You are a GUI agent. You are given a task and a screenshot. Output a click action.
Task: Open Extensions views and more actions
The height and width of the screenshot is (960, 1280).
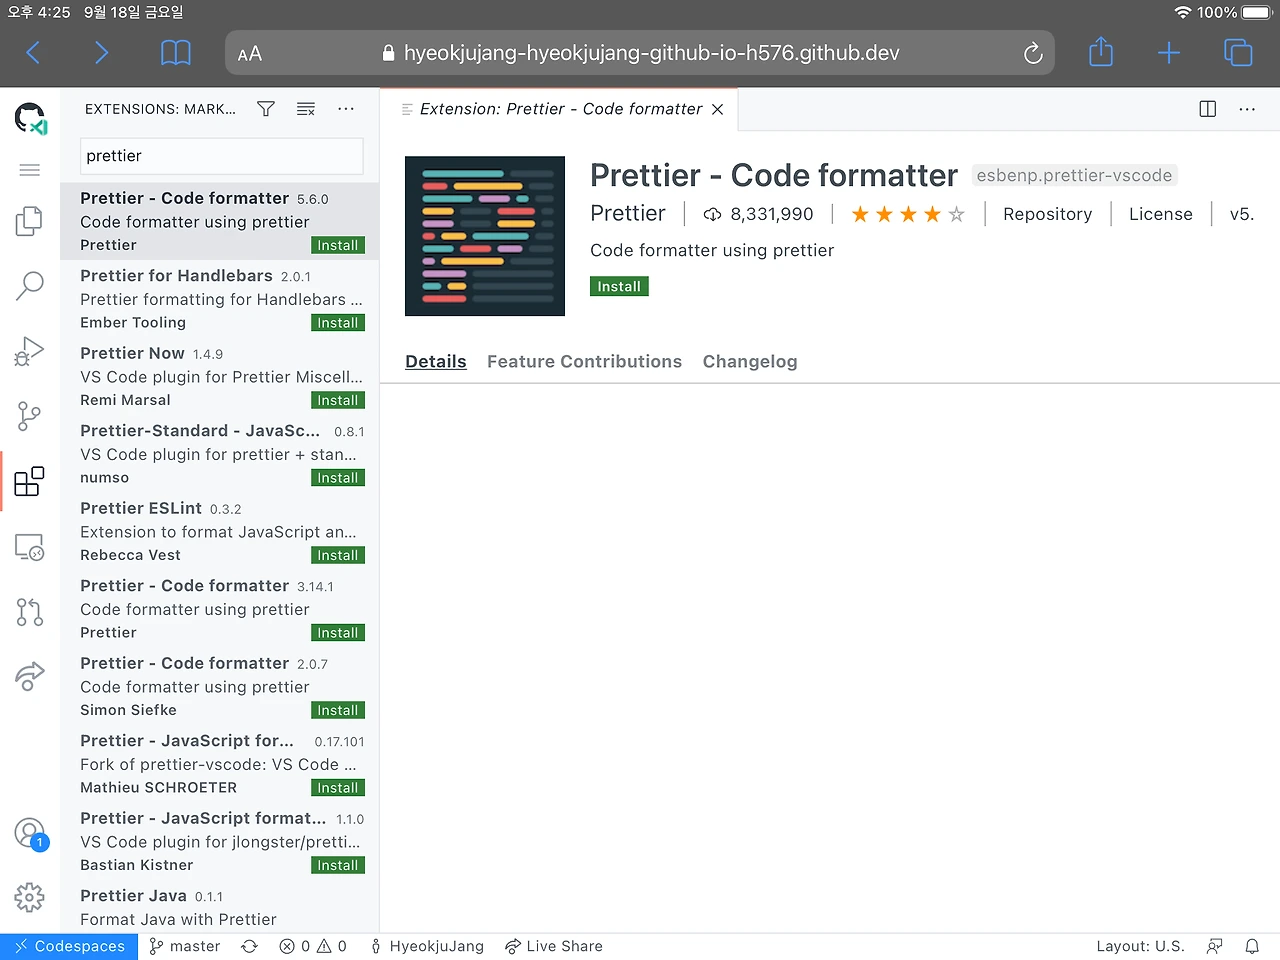click(346, 109)
